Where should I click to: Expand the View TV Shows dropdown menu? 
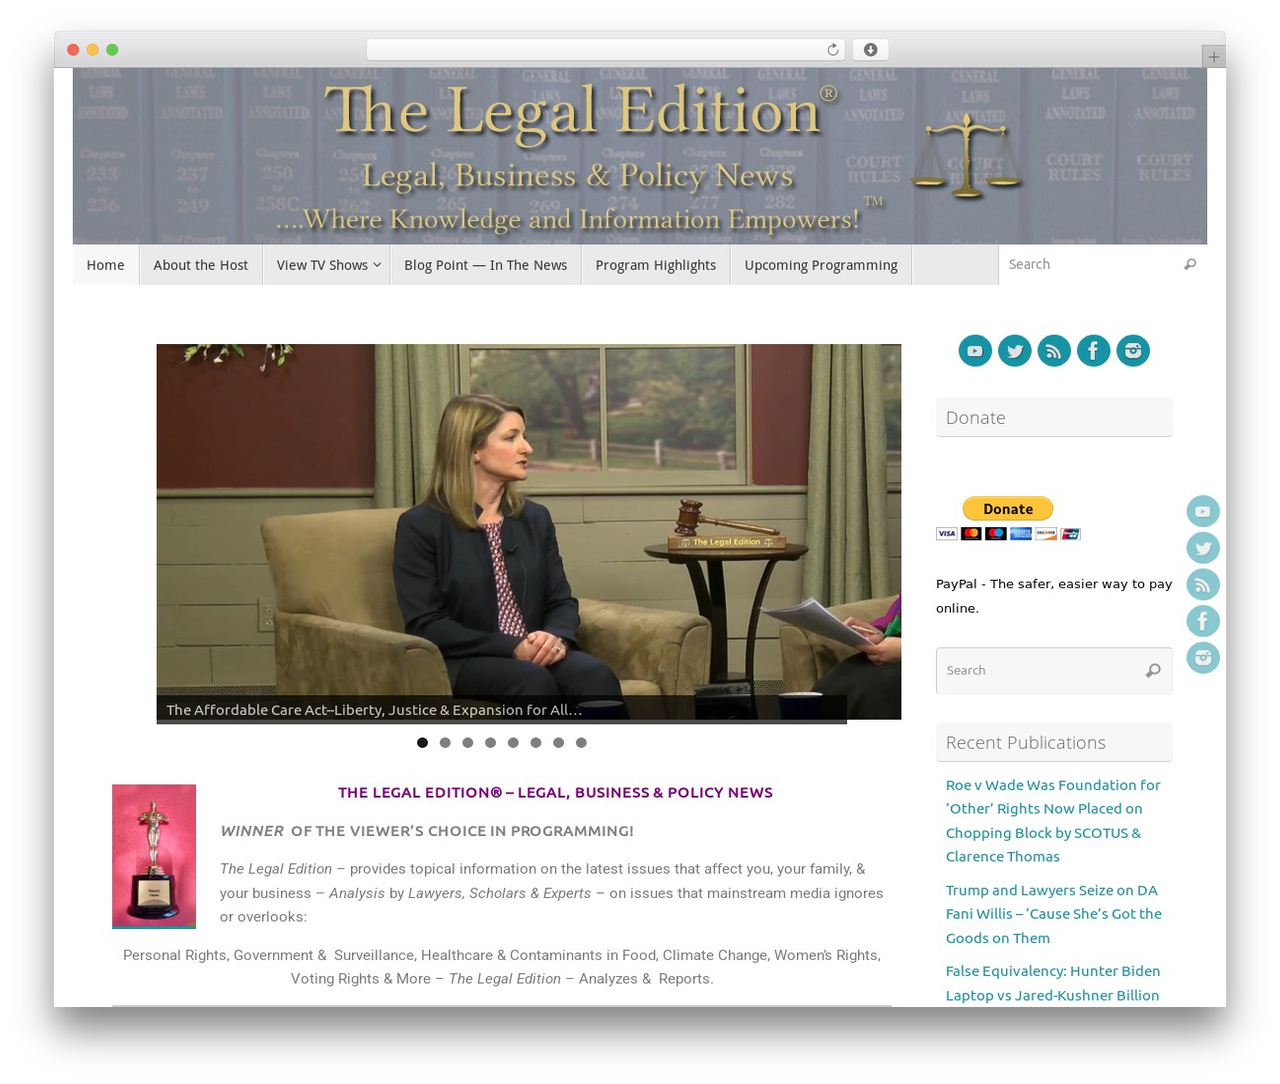[x=327, y=265]
